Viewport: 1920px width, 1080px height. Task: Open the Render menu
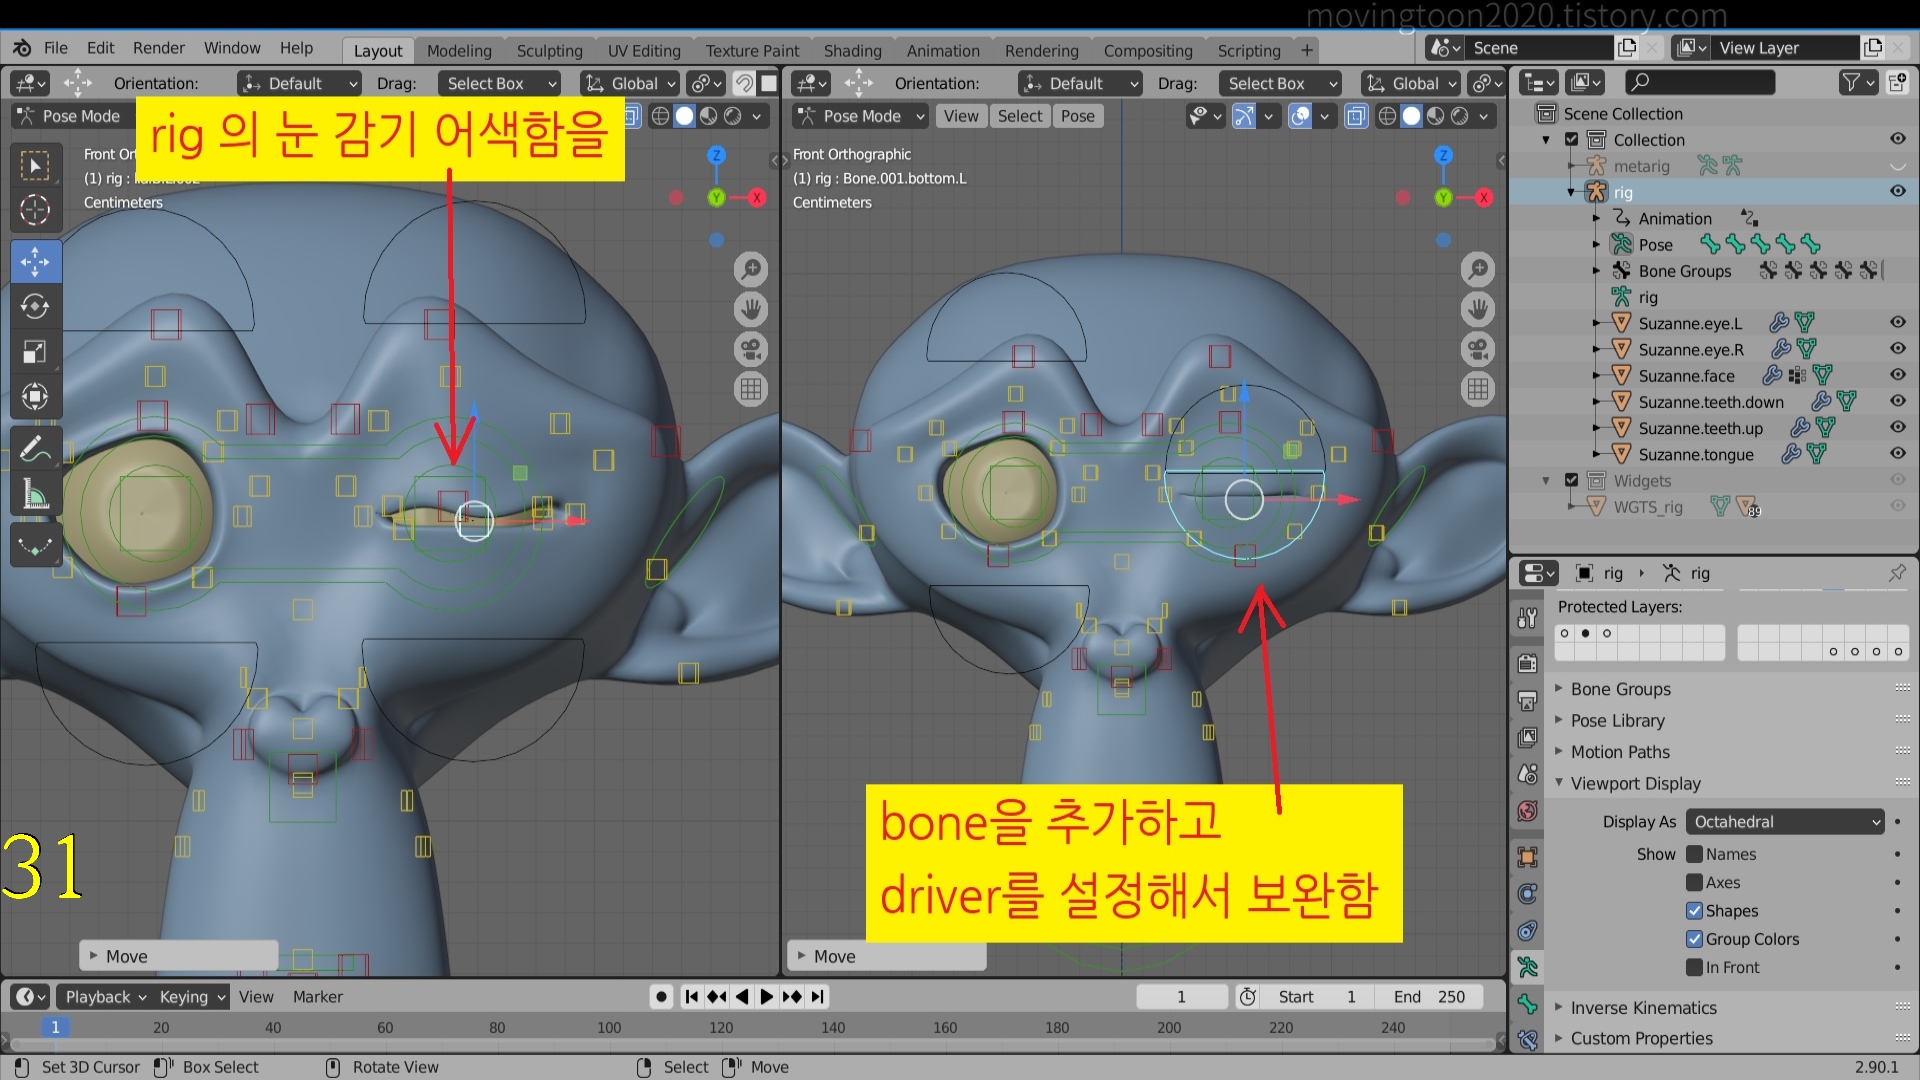pyautogui.click(x=159, y=48)
